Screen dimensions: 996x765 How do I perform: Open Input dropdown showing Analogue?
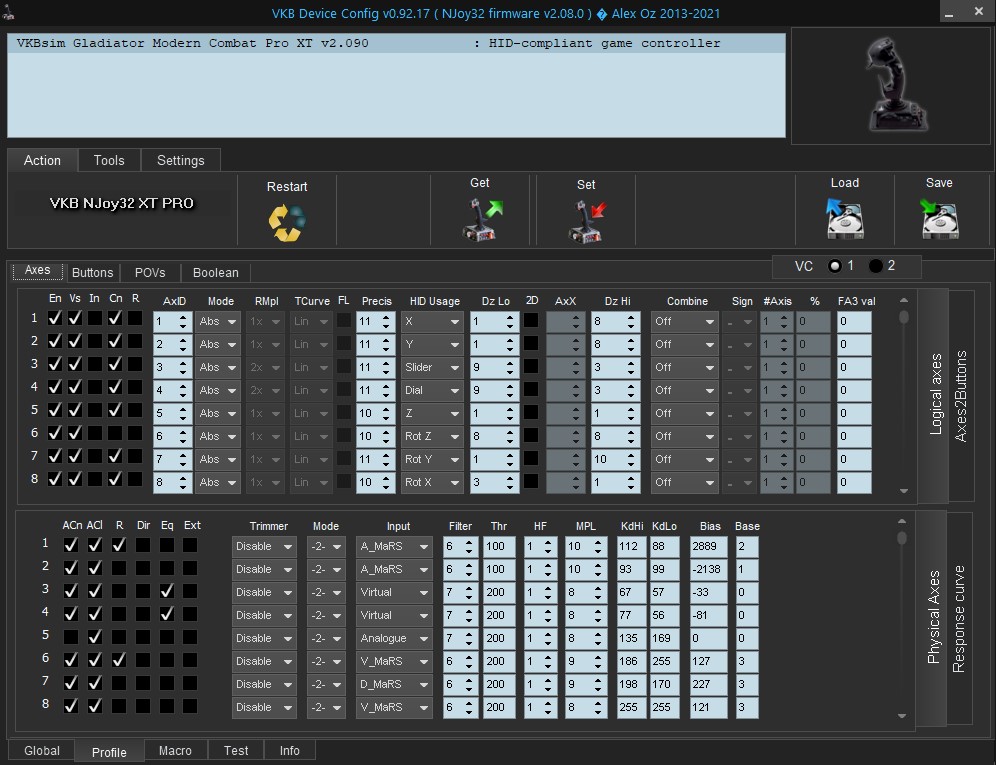coord(394,638)
